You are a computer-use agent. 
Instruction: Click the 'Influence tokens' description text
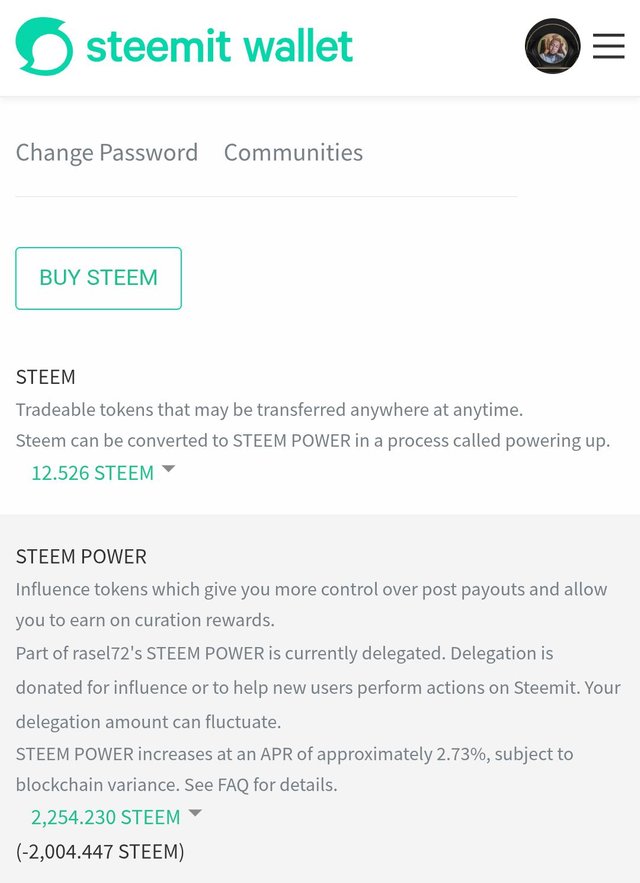[x=312, y=605]
